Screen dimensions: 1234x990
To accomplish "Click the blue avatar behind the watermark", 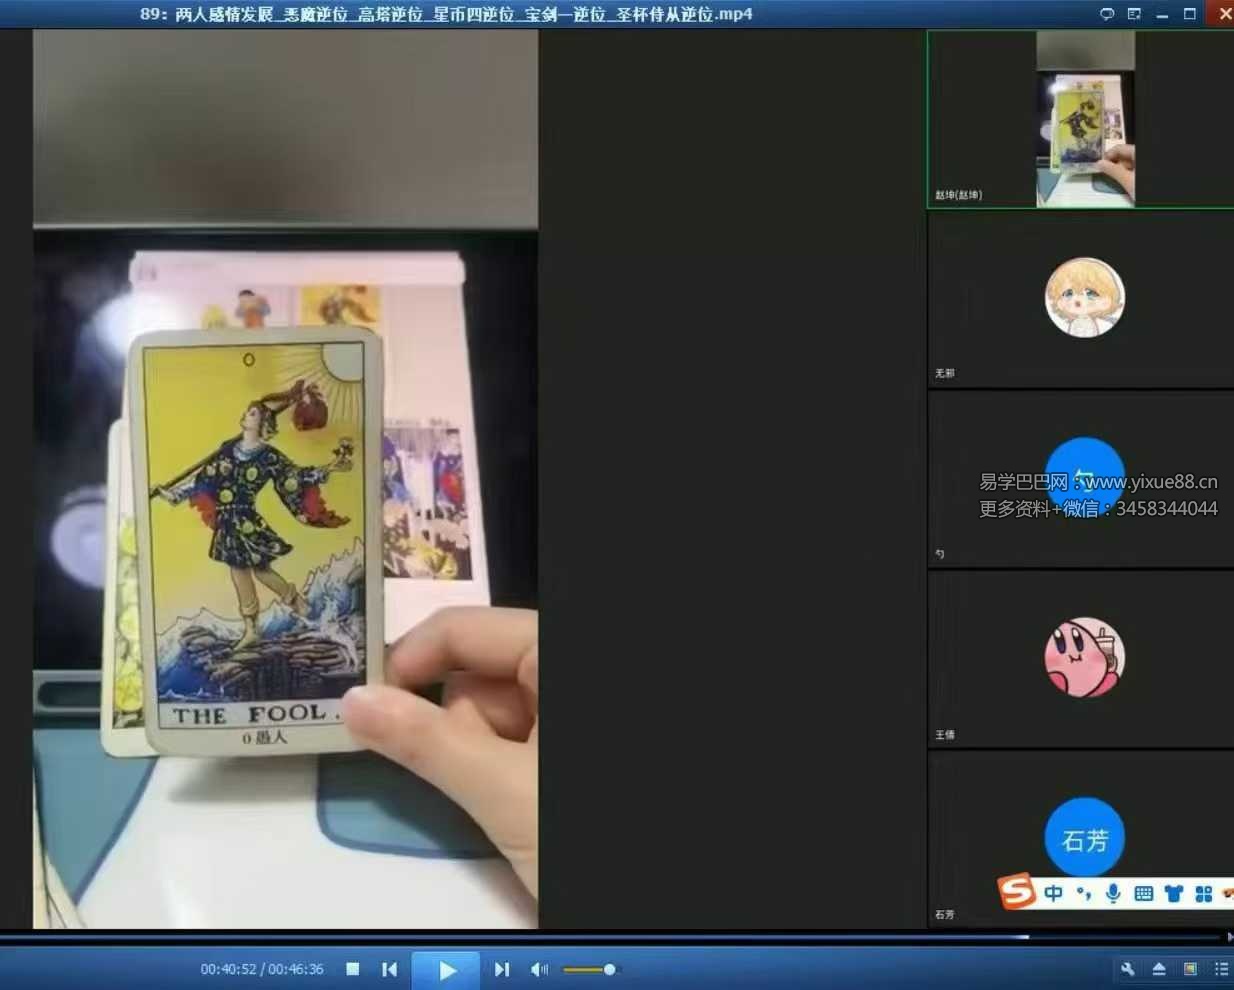I will [1085, 477].
